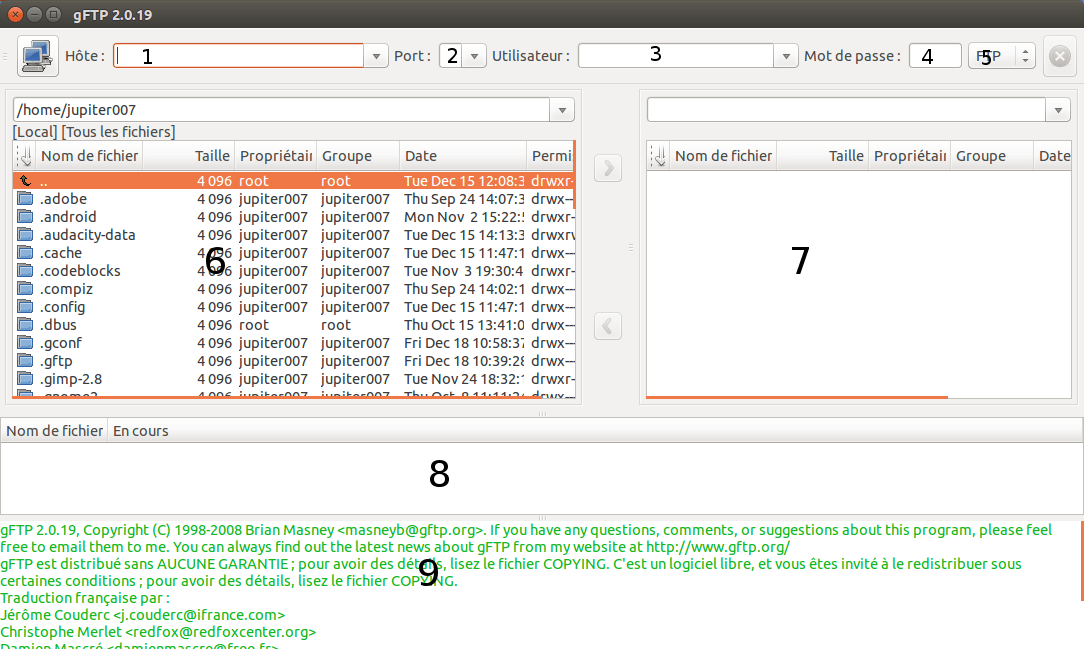
Task: Click the transfer queue Nom de fichier header
Action: tap(54, 431)
